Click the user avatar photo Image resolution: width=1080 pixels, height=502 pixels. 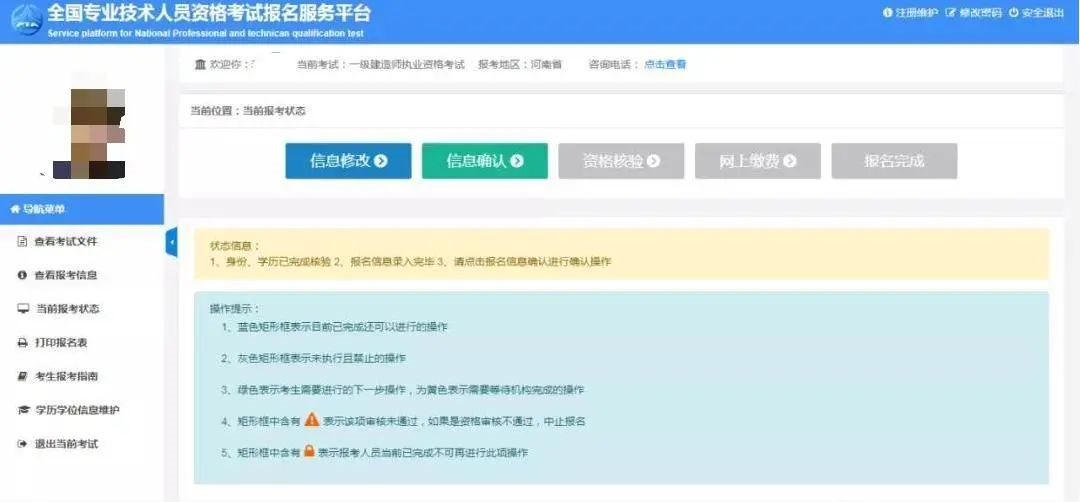pos(90,133)
